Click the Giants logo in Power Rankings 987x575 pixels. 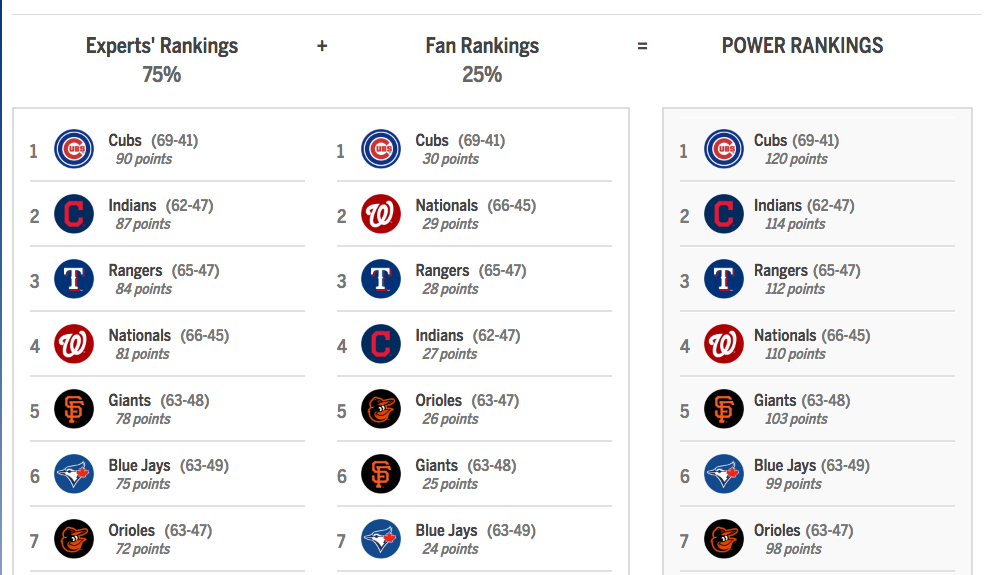(x=724, y=410)
